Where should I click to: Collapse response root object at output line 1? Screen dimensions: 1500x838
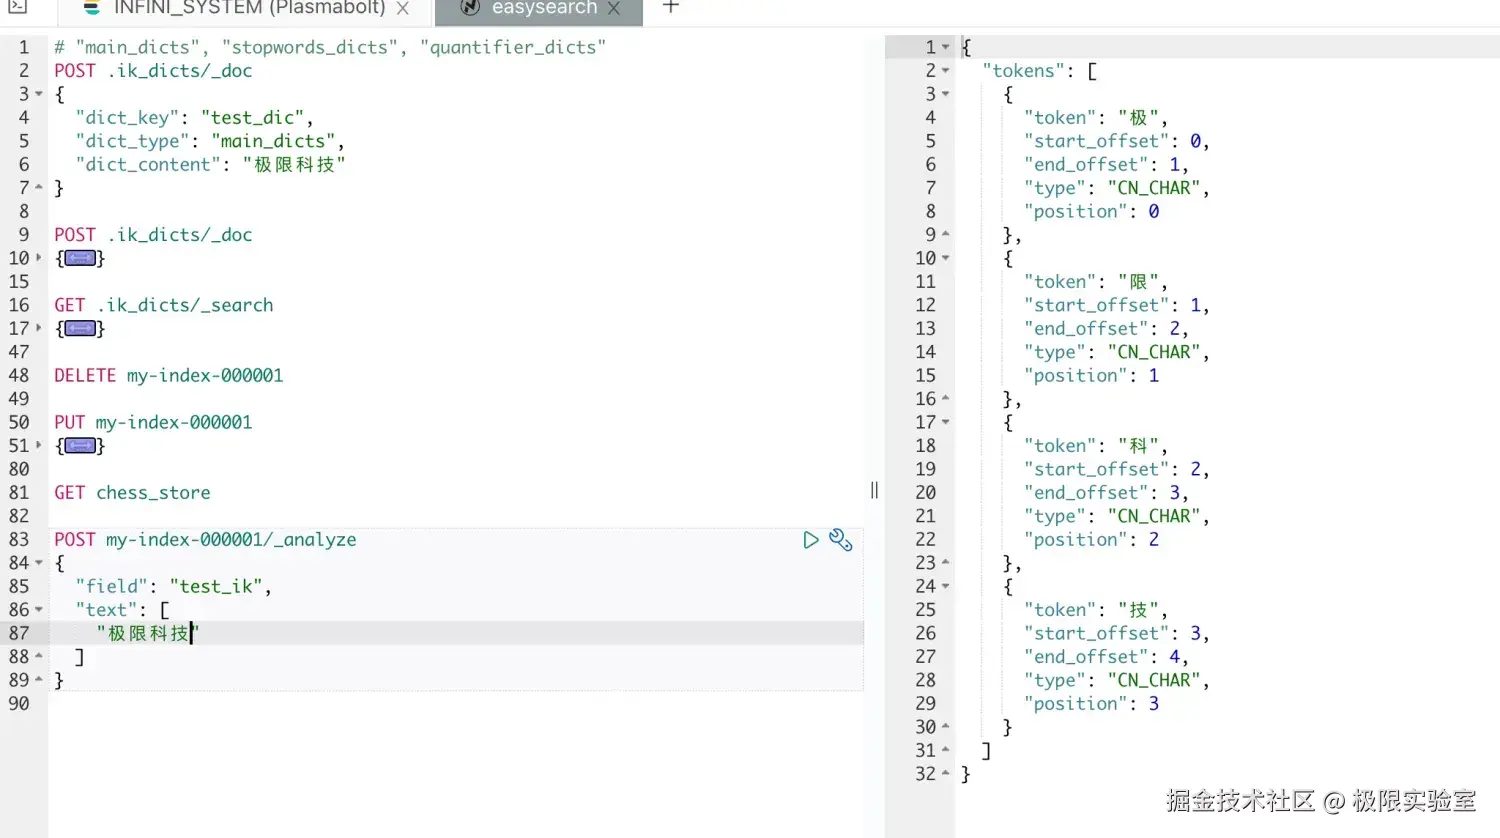pos(946,47)
